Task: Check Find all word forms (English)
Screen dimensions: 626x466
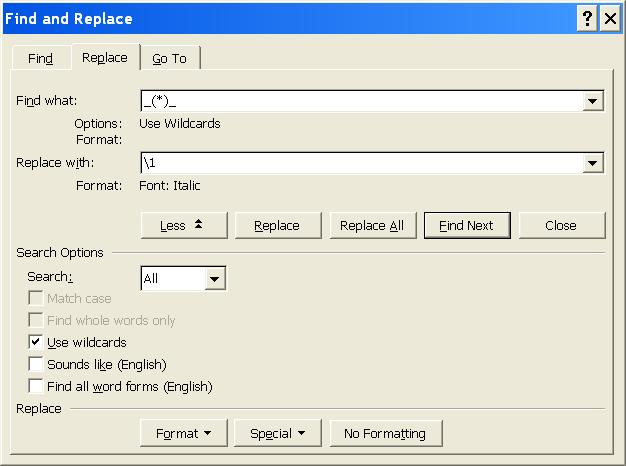Action: click(x=37, y=386)
